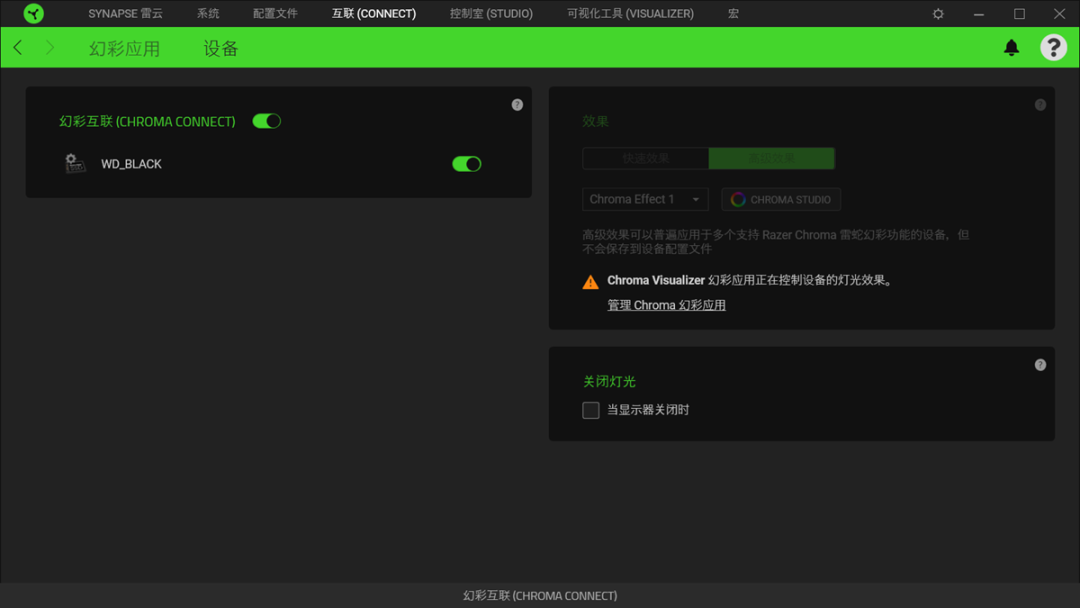Go forward with the right arrow
Screen dimensions: 1080x608
coord(50,48)
